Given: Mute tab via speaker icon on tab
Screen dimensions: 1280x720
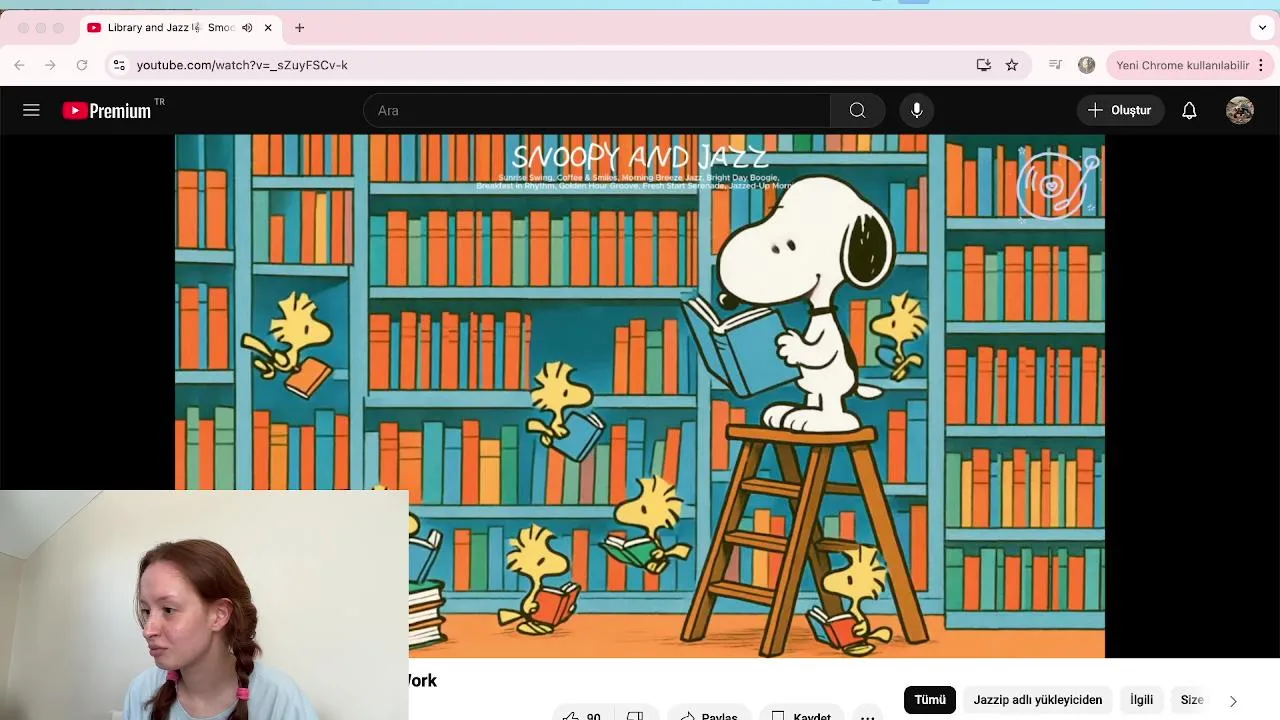Looking at the screenshot, I should [247, 28].
